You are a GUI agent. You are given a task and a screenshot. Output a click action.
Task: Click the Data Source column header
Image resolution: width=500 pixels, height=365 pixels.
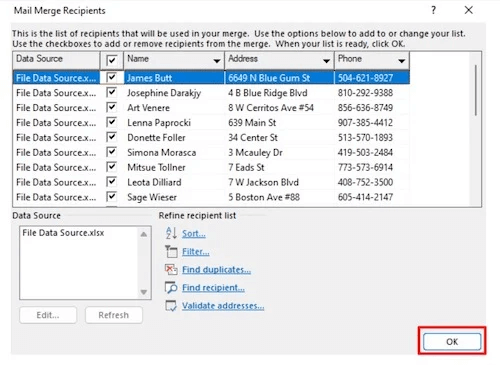[56, 60]
